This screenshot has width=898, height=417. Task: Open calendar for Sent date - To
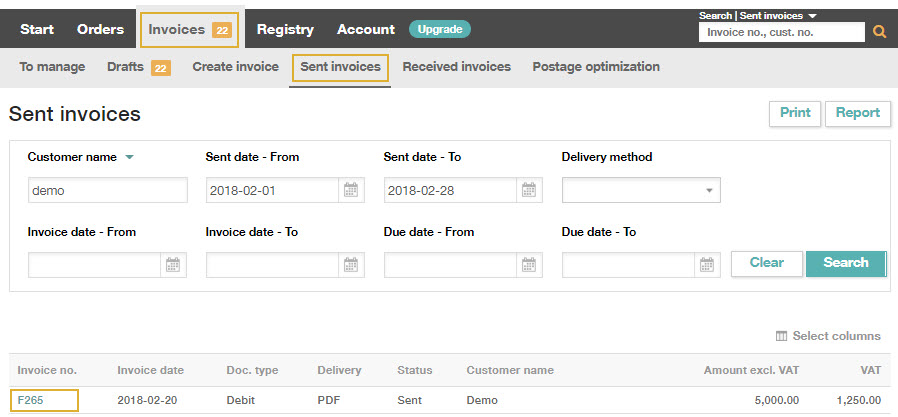tap(529, 190)
